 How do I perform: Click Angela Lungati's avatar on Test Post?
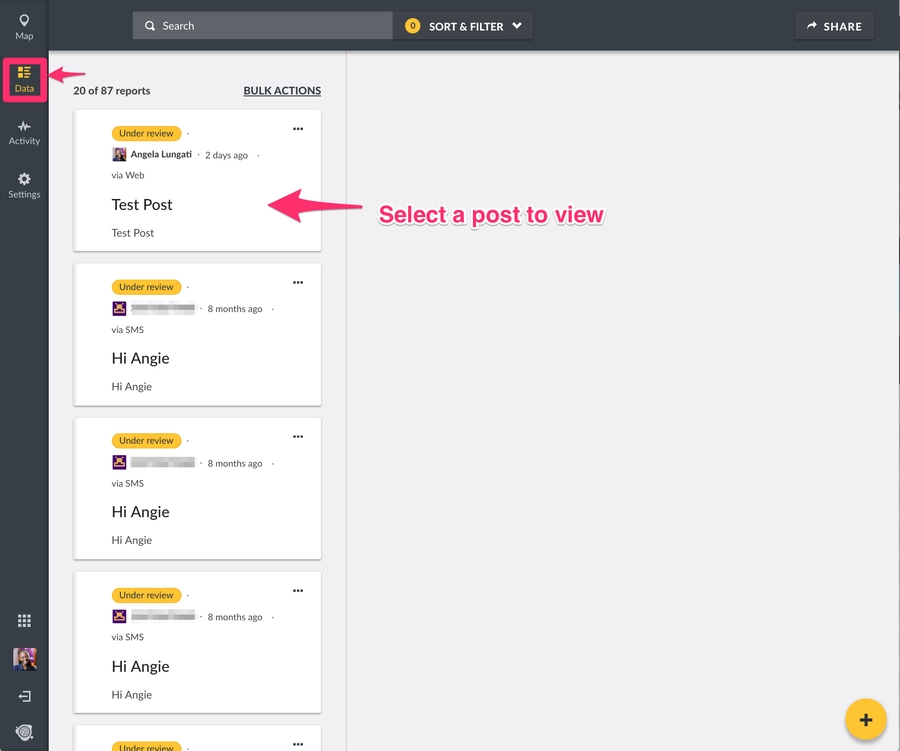tap(119, 155)
